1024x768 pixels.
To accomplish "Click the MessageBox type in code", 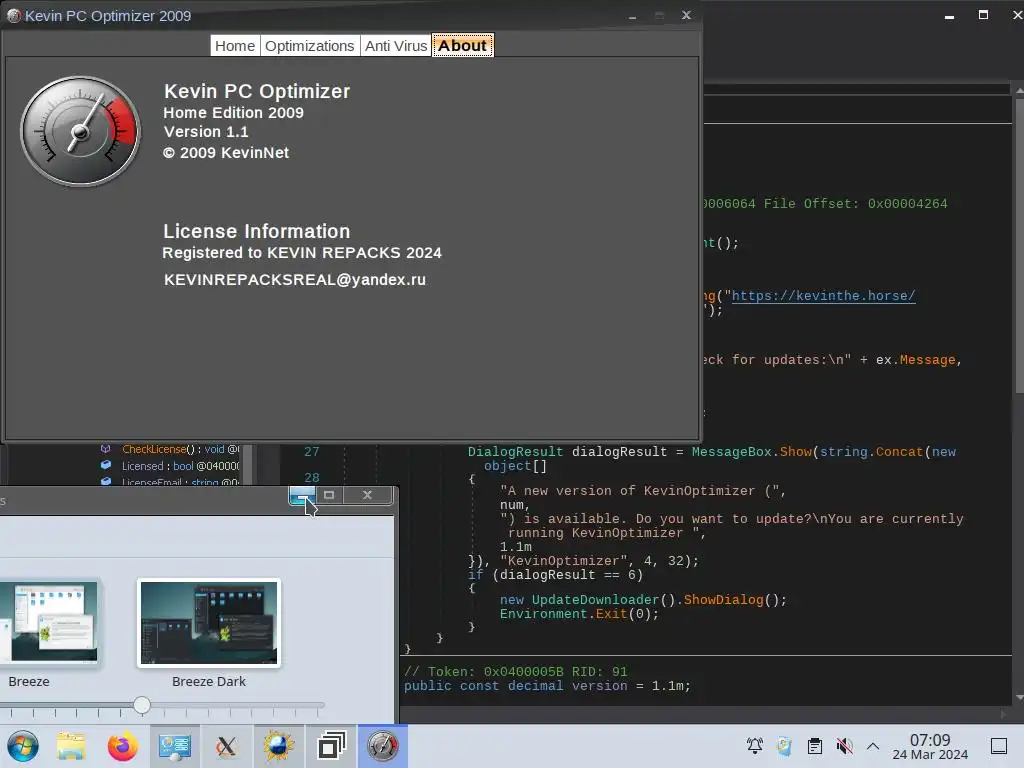I will point(731,452).
